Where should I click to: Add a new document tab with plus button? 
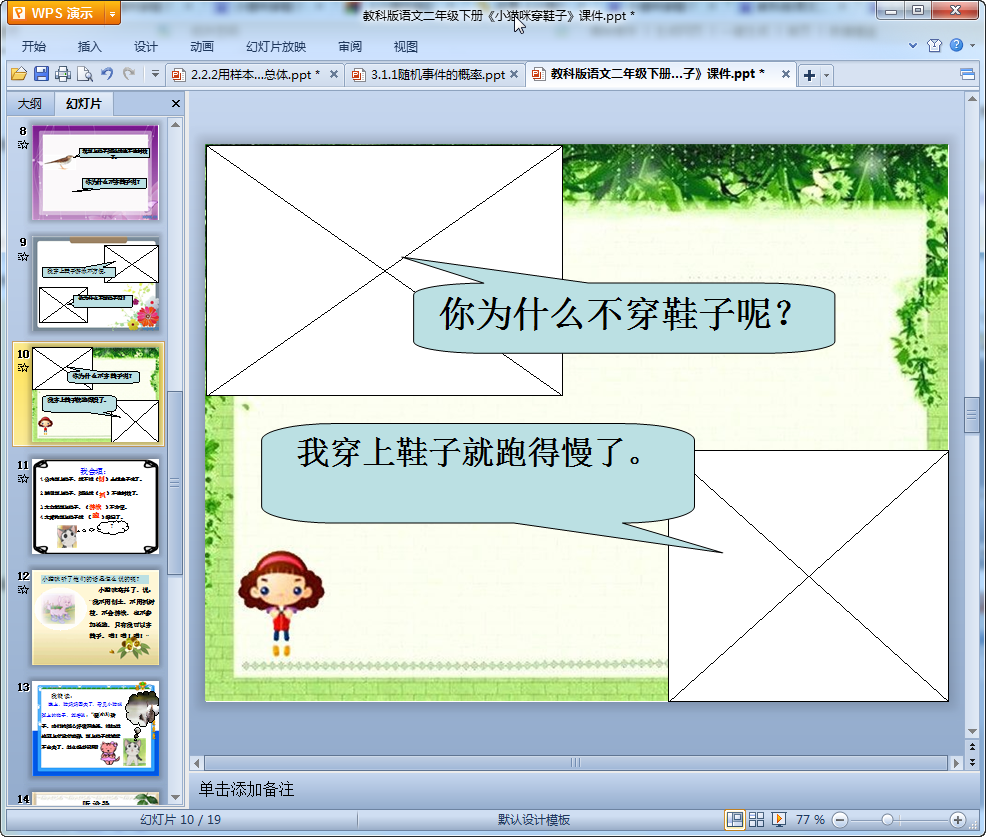[x=809, y=75]
